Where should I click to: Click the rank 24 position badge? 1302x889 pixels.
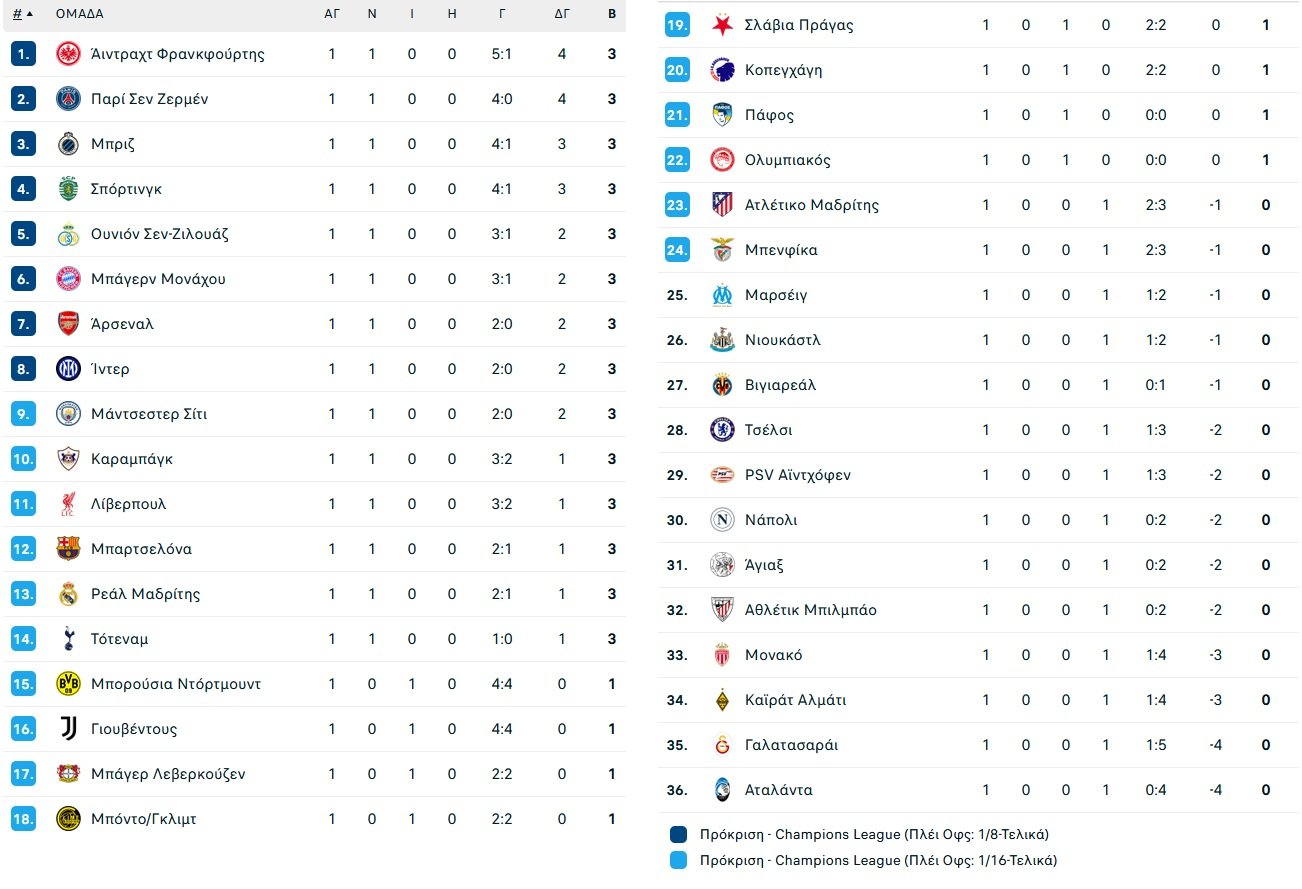[677, 250]
